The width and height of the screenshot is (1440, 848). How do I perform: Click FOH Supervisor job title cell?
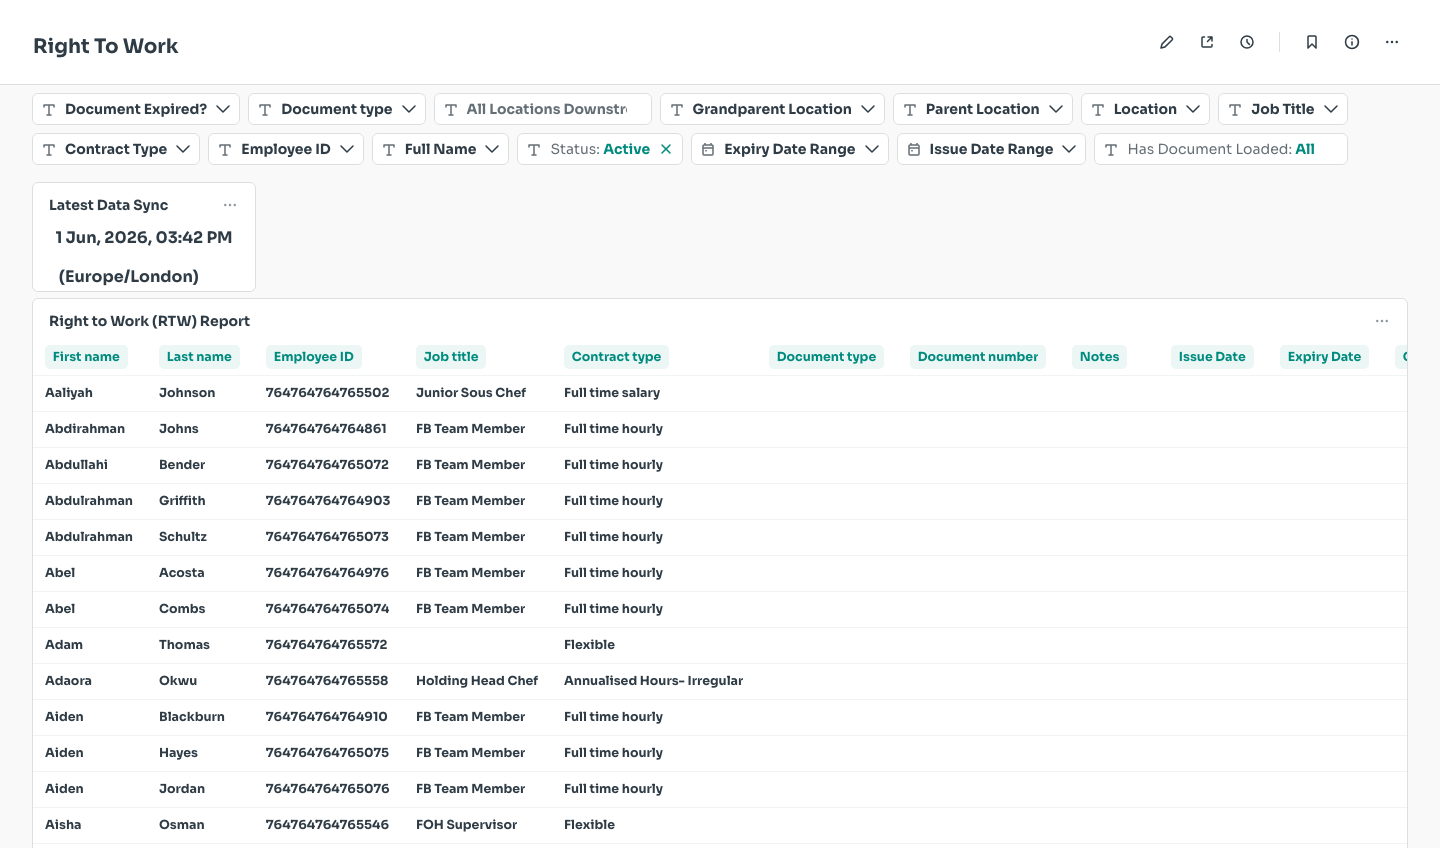click(466, 825)
